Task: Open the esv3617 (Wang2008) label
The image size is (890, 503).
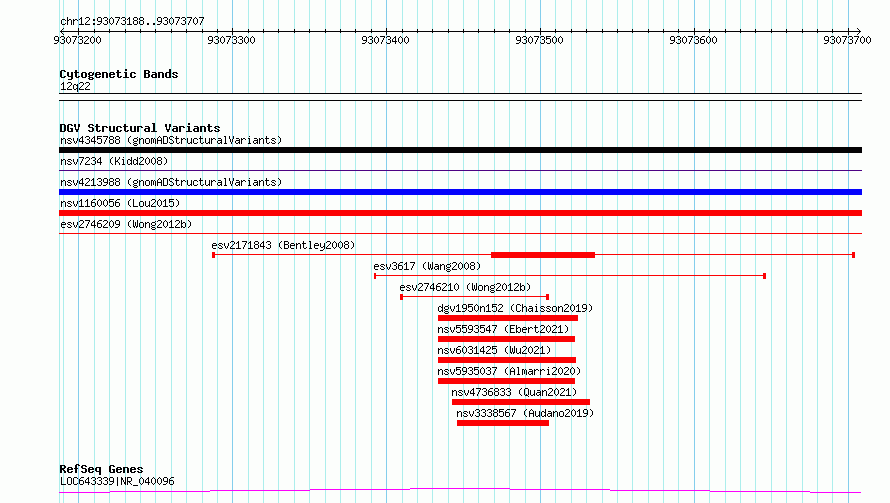Action: click(x=427, y=266)
